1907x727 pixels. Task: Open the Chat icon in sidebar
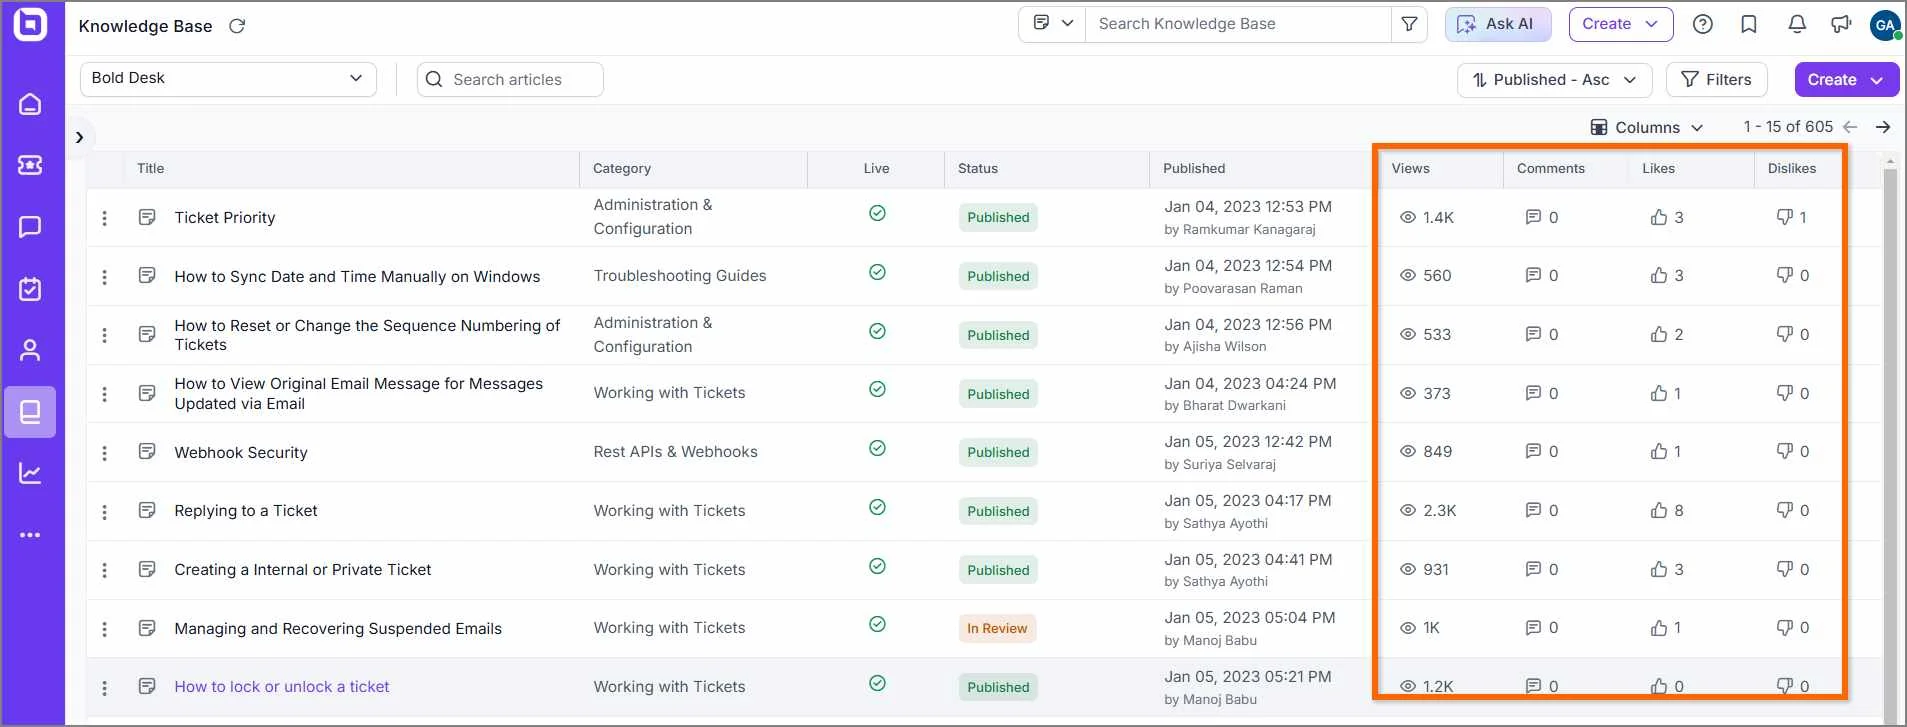point(30,227)
